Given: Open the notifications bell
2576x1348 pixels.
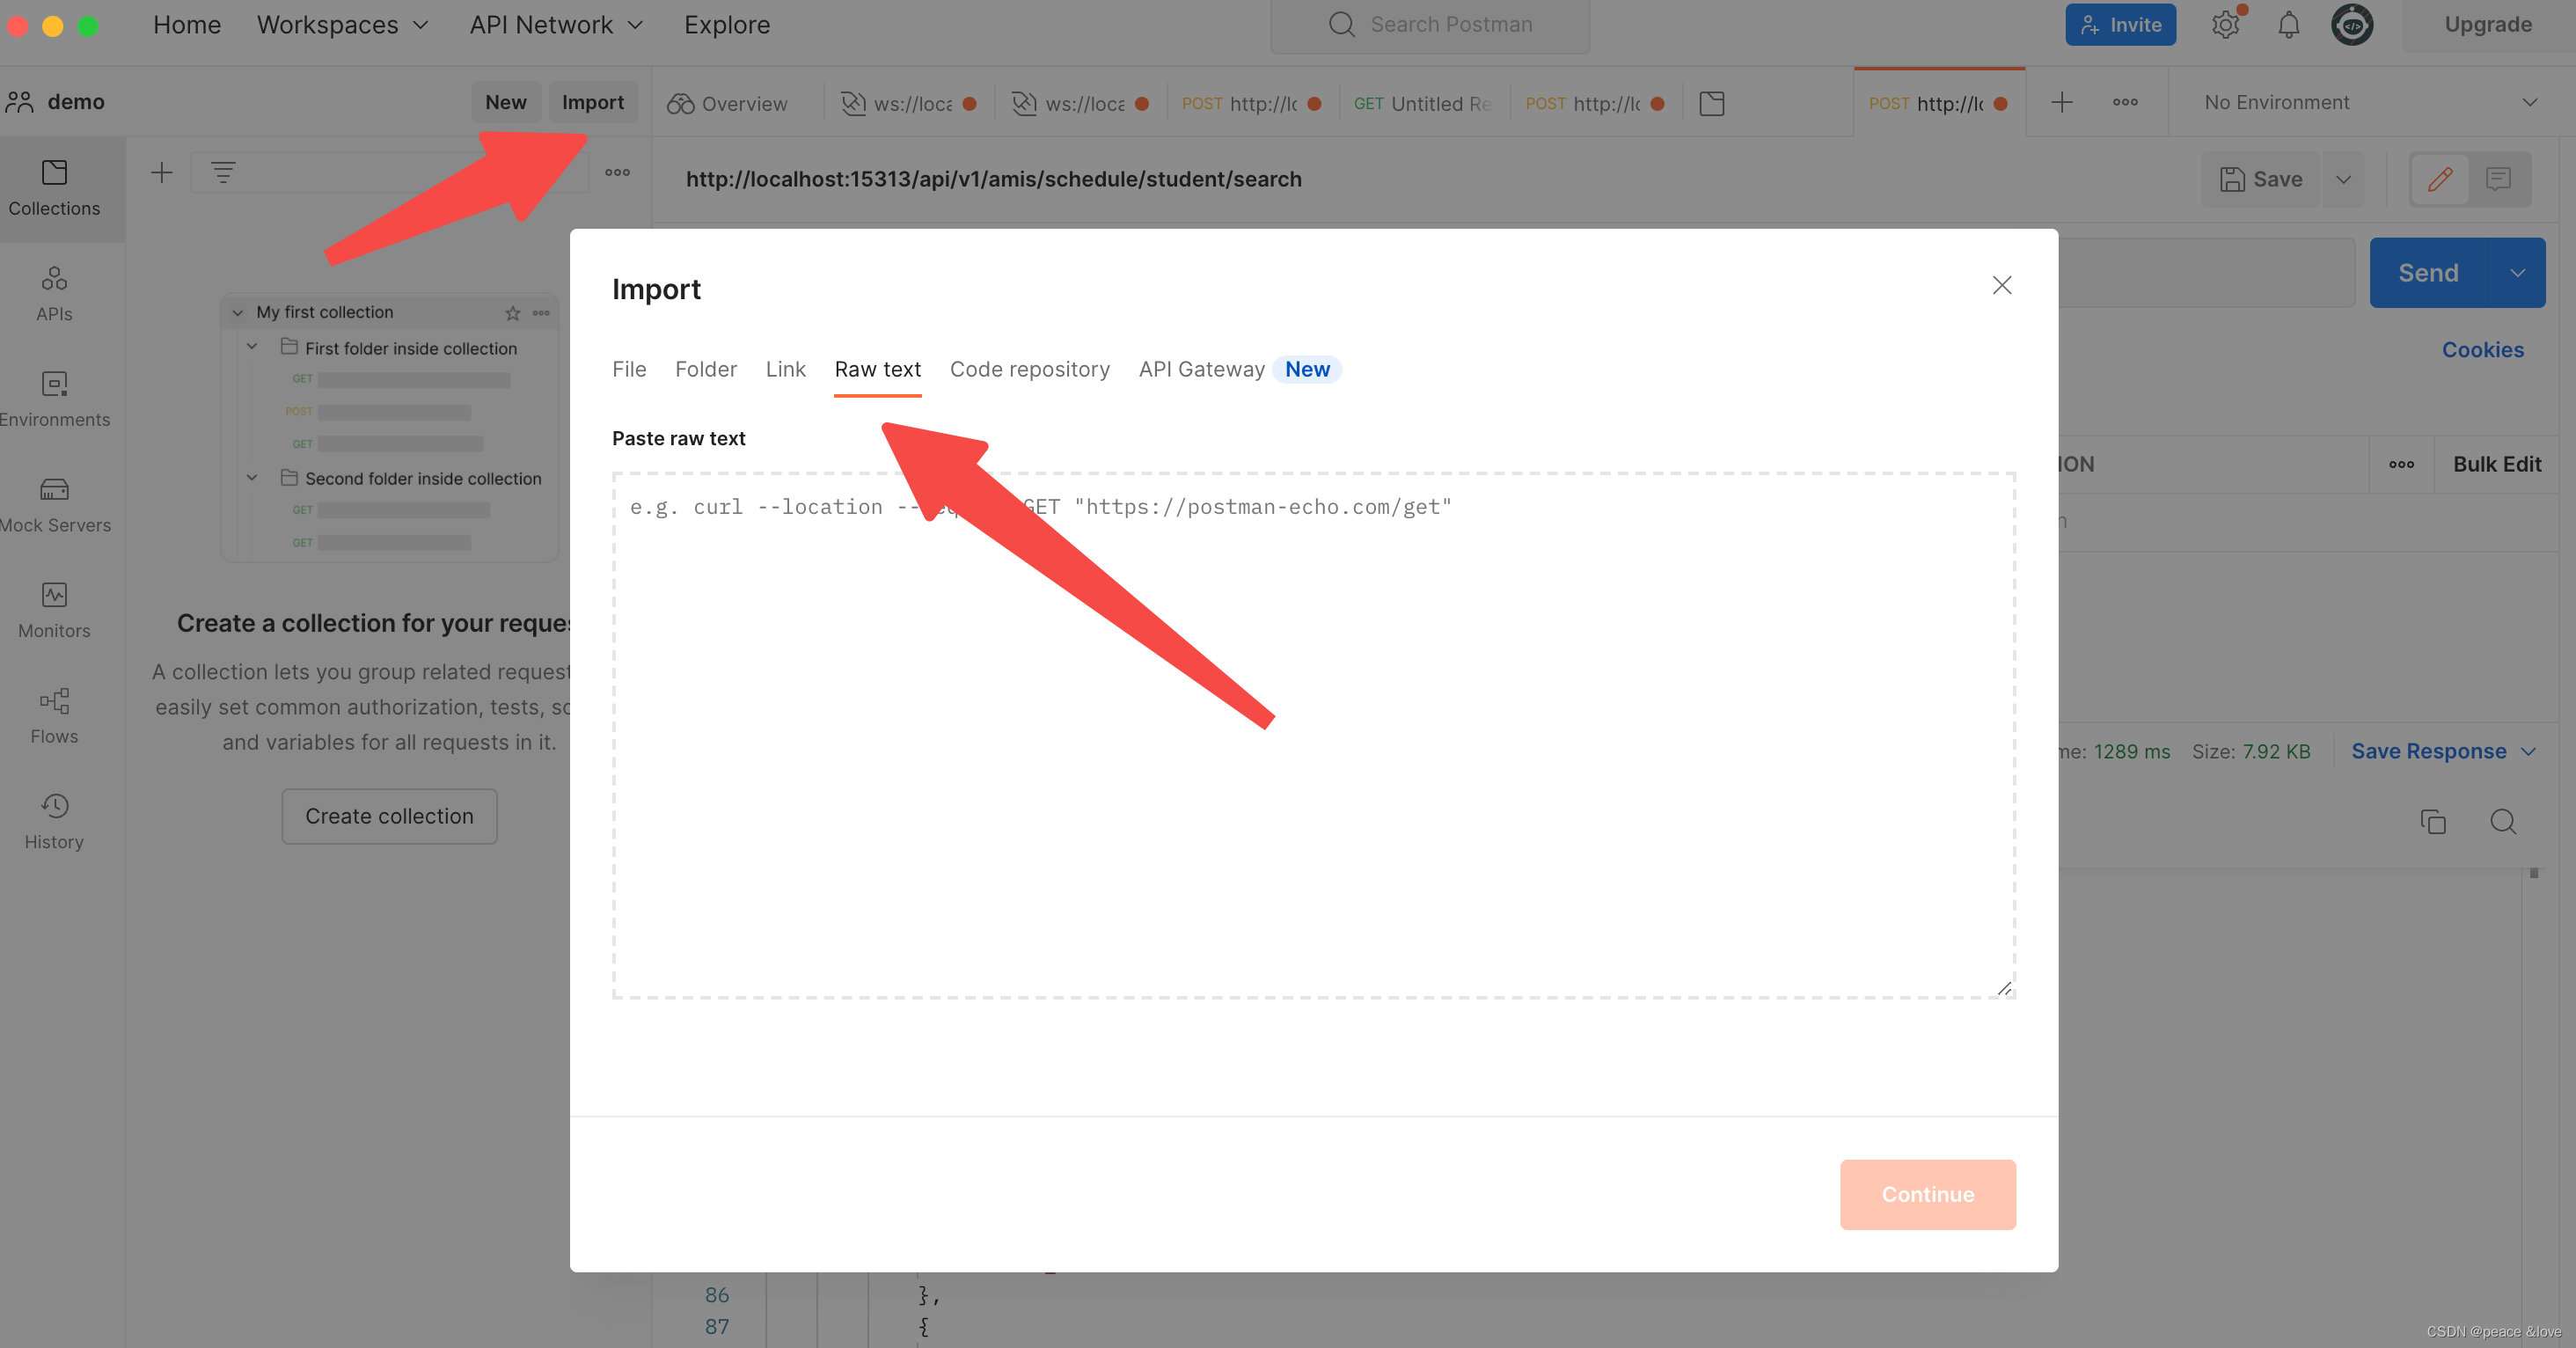Looking at the screenshot, I should 2288,24.
